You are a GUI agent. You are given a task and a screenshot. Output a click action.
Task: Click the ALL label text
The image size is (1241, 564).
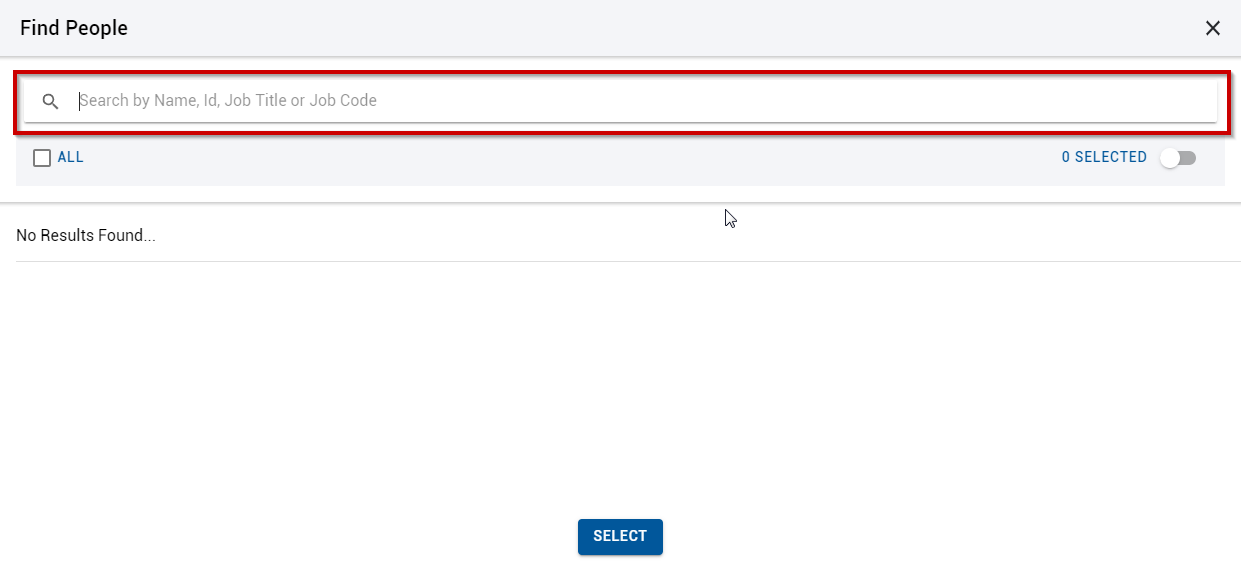[x=71, y=157]
